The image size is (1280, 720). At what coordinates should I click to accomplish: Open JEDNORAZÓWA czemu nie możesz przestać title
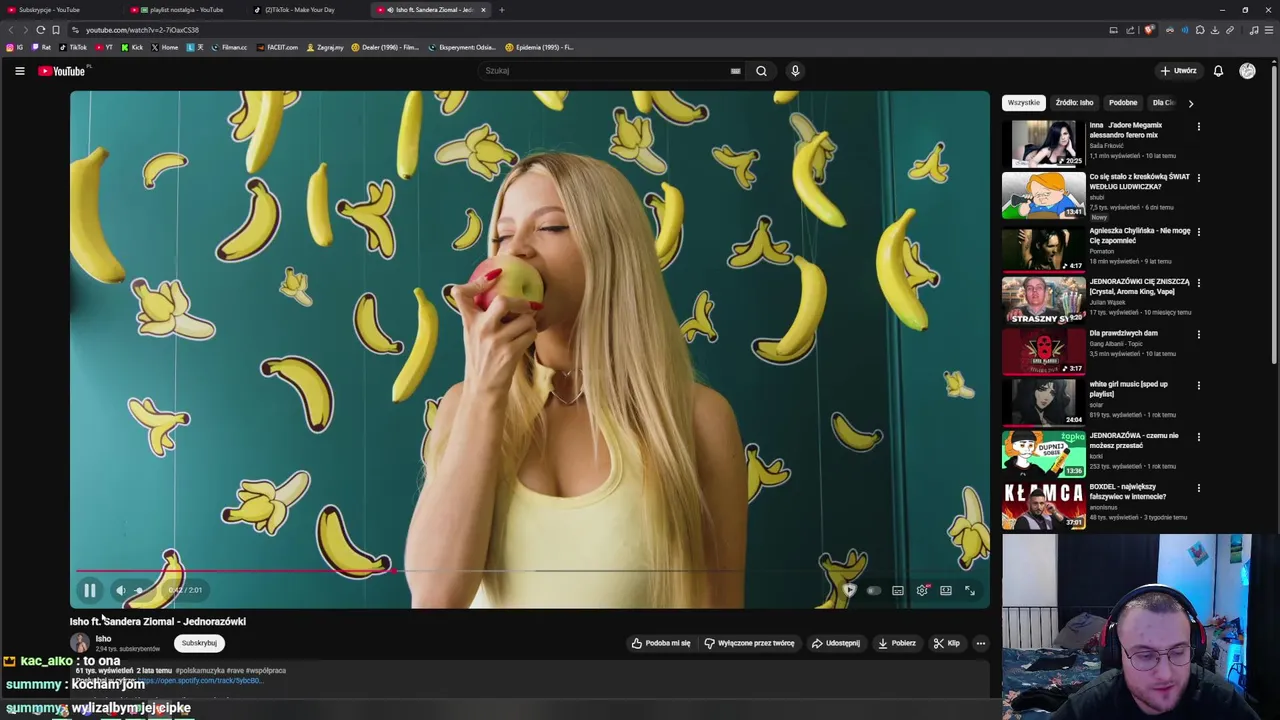1134,440
